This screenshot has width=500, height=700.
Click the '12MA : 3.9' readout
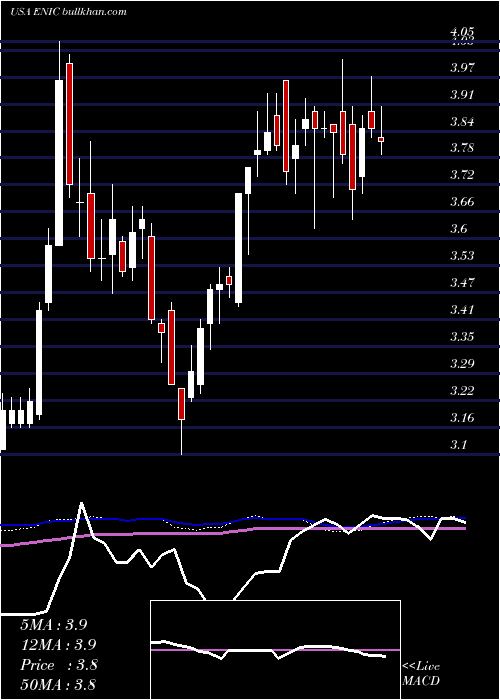pyautogui.click(x=58, y=645)
